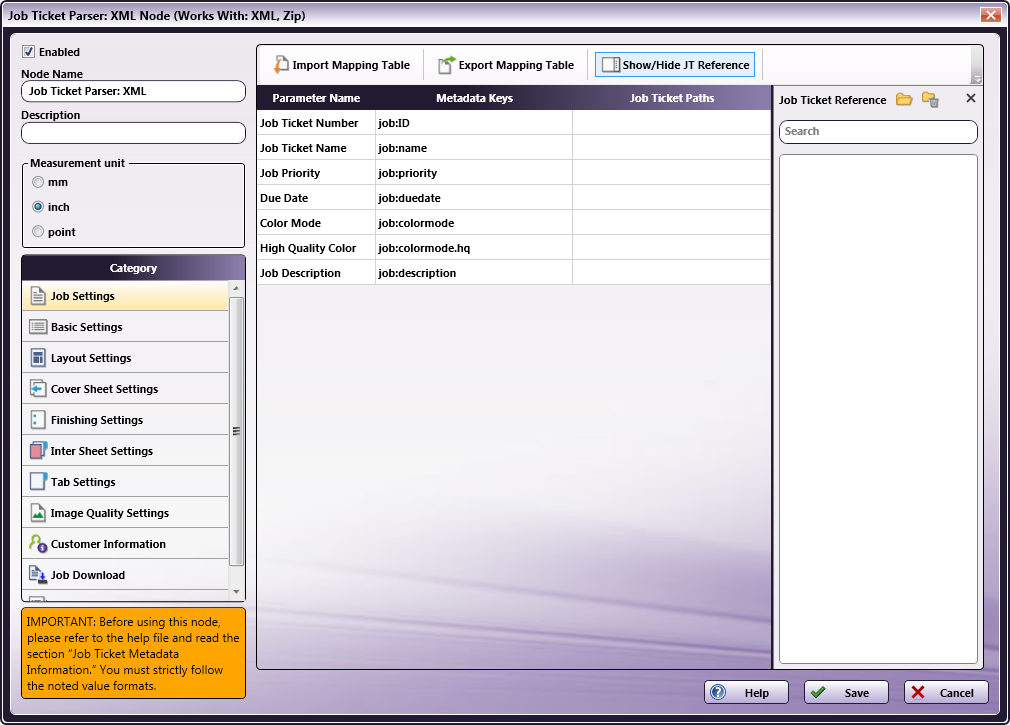This screenshot has height=725, width=1010.
Task: Open the Image Quality Settings category
Action: (x=126, y=513)
